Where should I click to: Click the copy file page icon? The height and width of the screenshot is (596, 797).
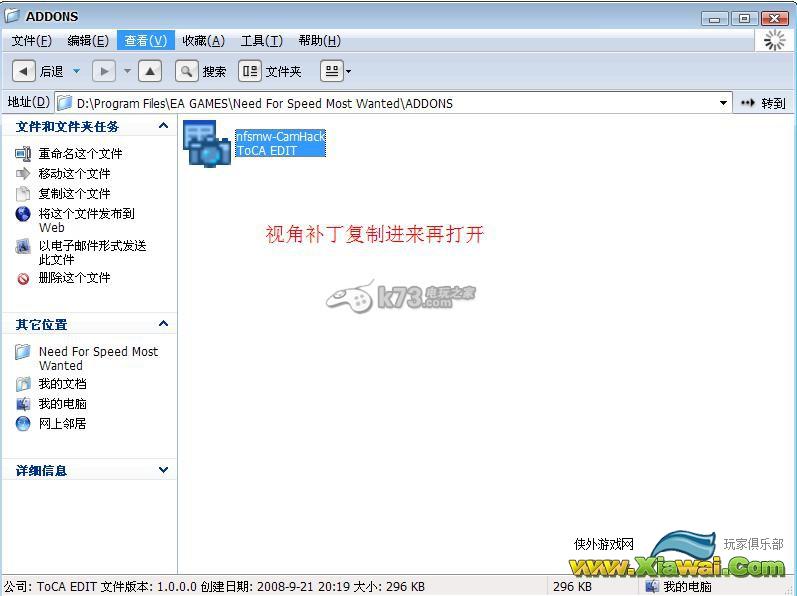(x=23, y=194)
